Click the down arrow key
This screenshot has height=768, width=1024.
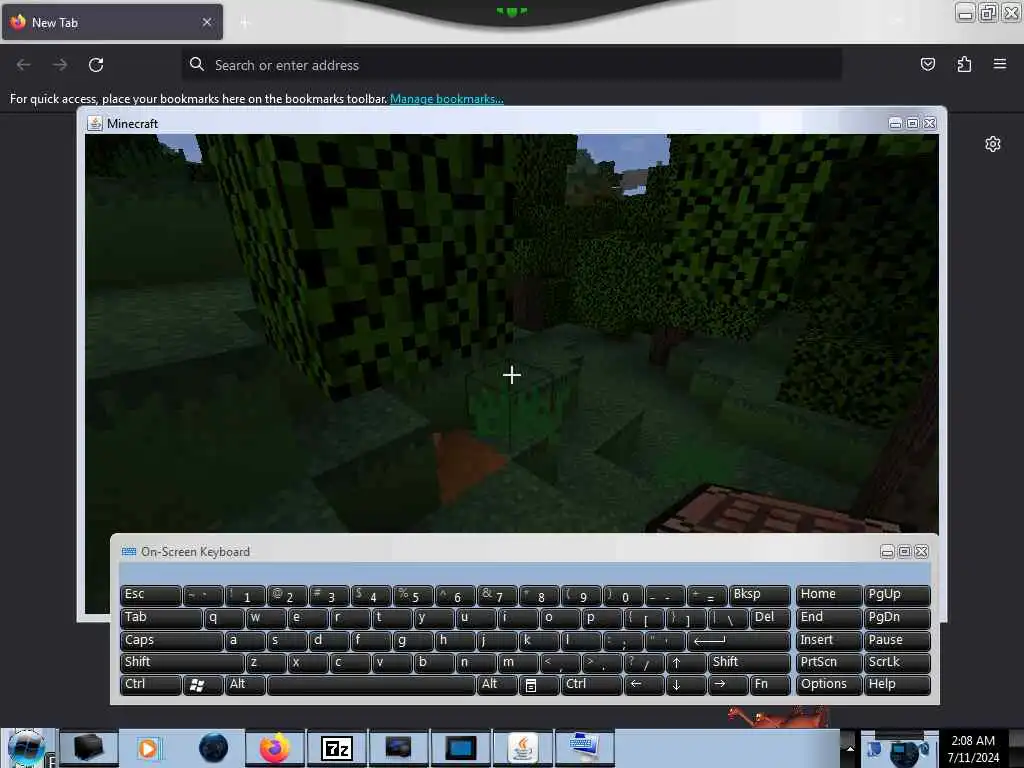tap(686, 684)
